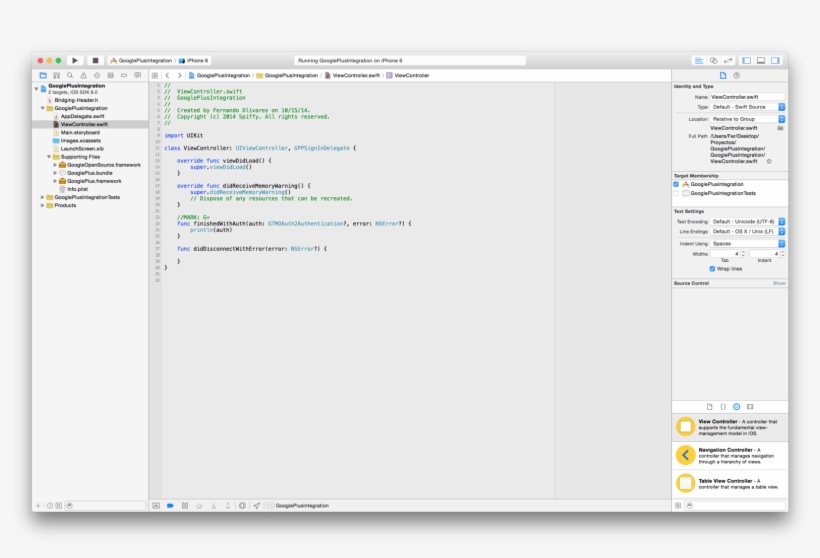Screen dimensions: 820x558
Task: Open the Symbol navigator tab
Action: click(x=56, y=75)
